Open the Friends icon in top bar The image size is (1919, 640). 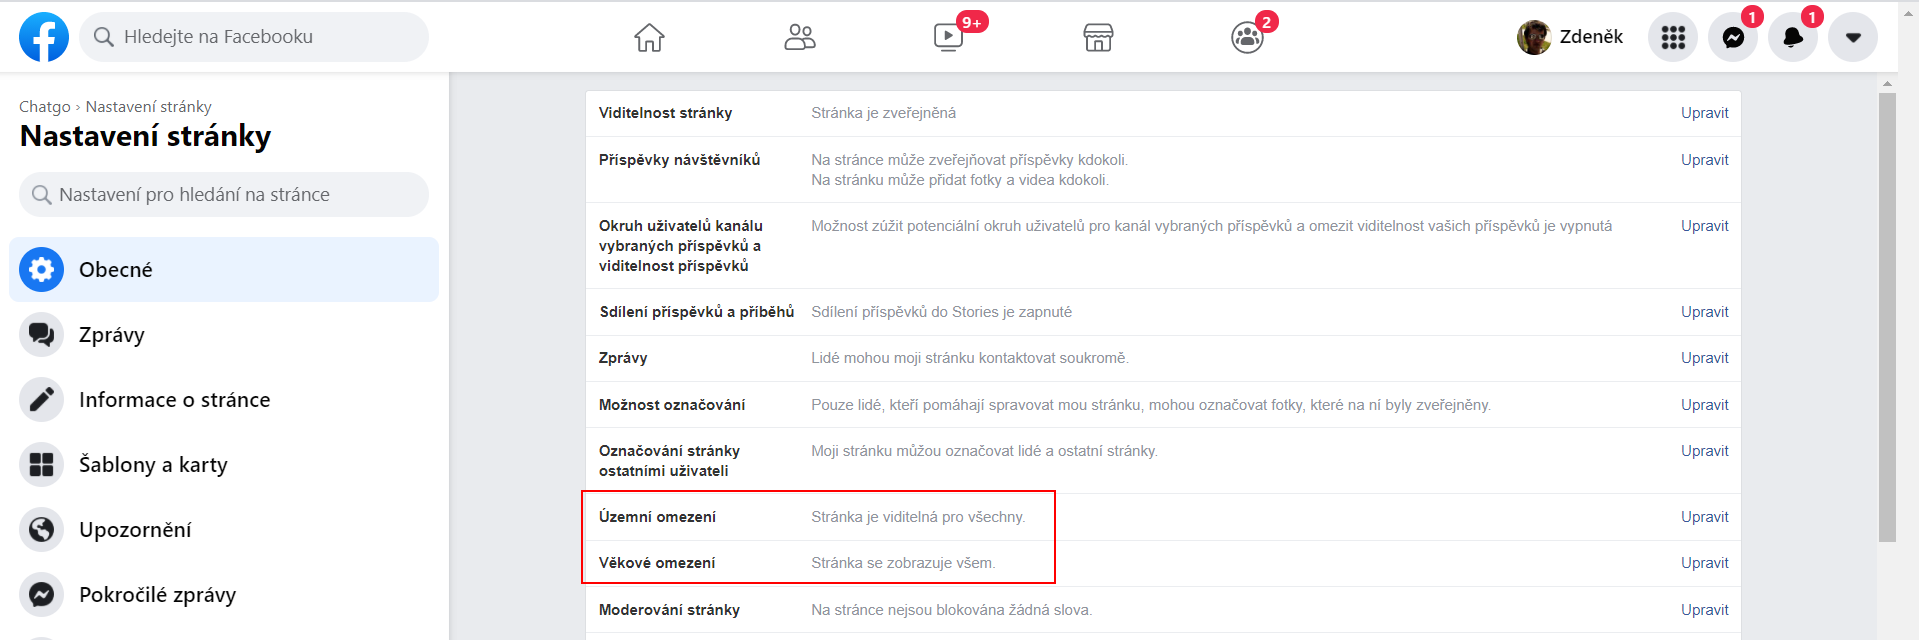pos(799,38)
